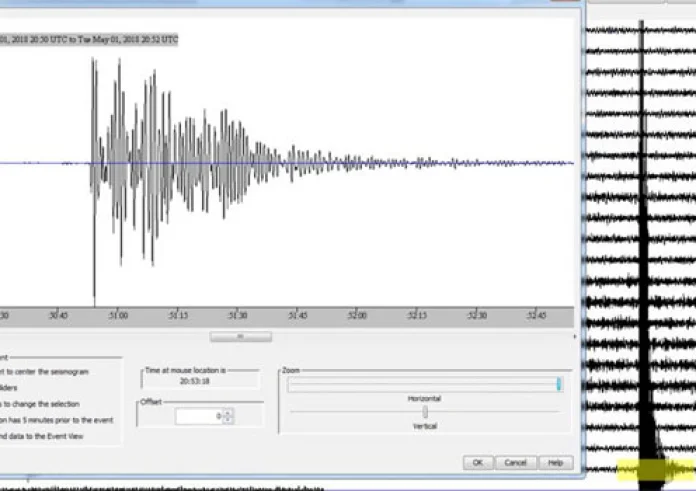Click the 52:15 tick on the time axis
Screen dimensions: 696x491
click(417, 315)
